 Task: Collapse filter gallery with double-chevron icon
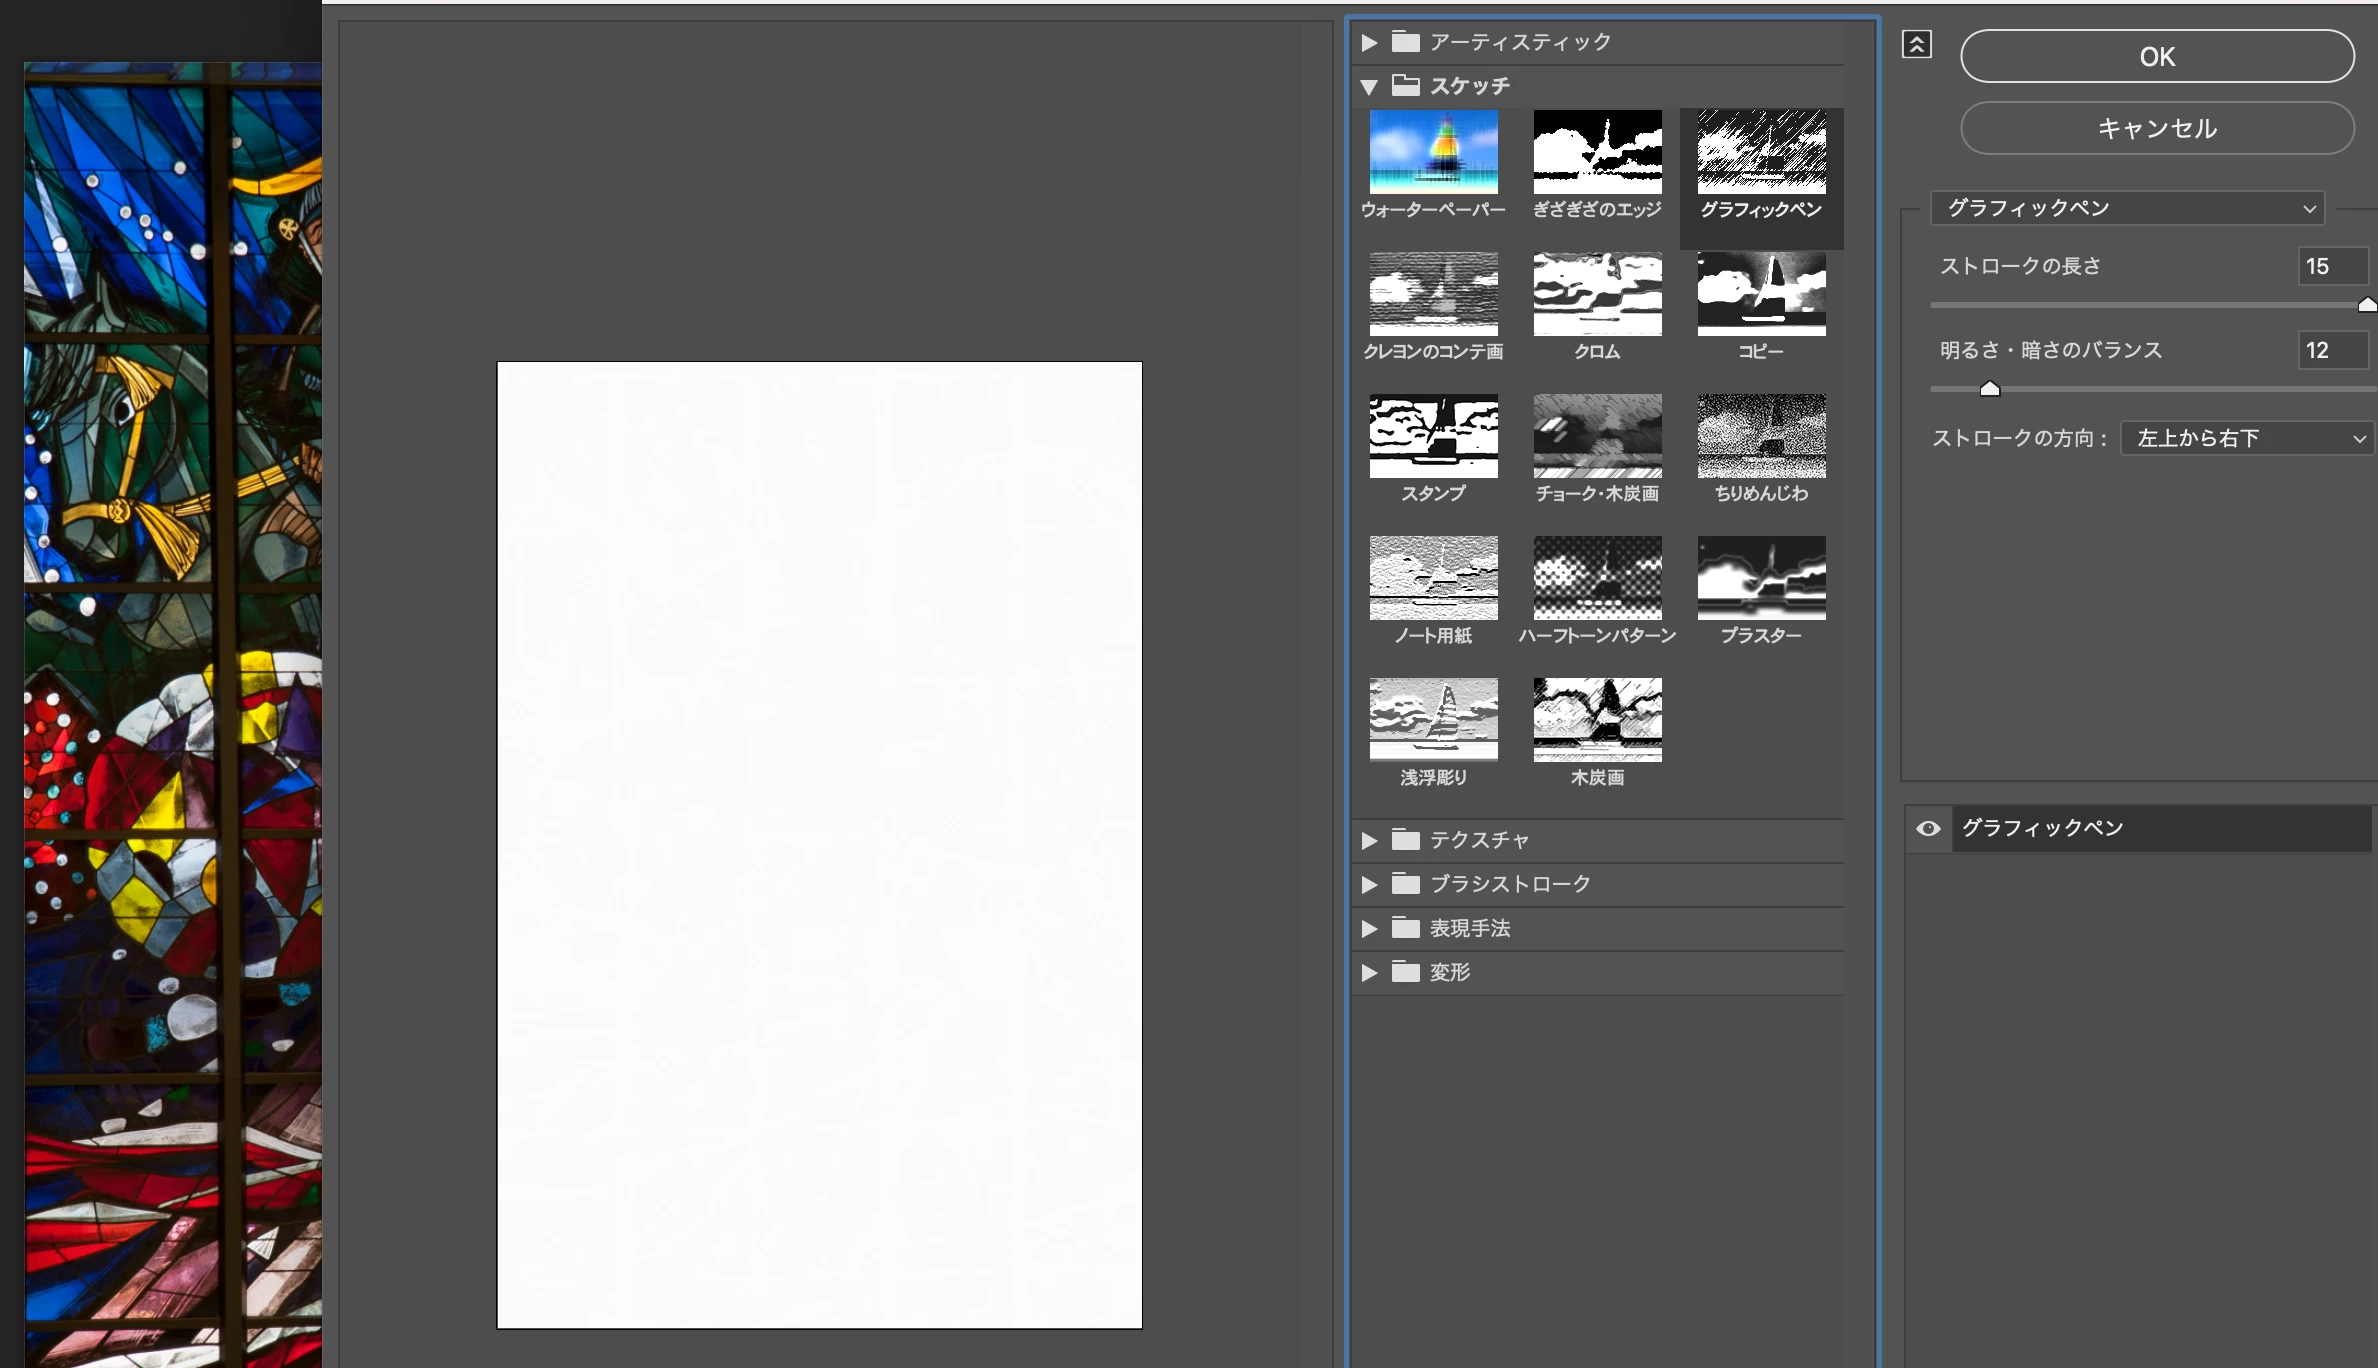[1916, 45]
